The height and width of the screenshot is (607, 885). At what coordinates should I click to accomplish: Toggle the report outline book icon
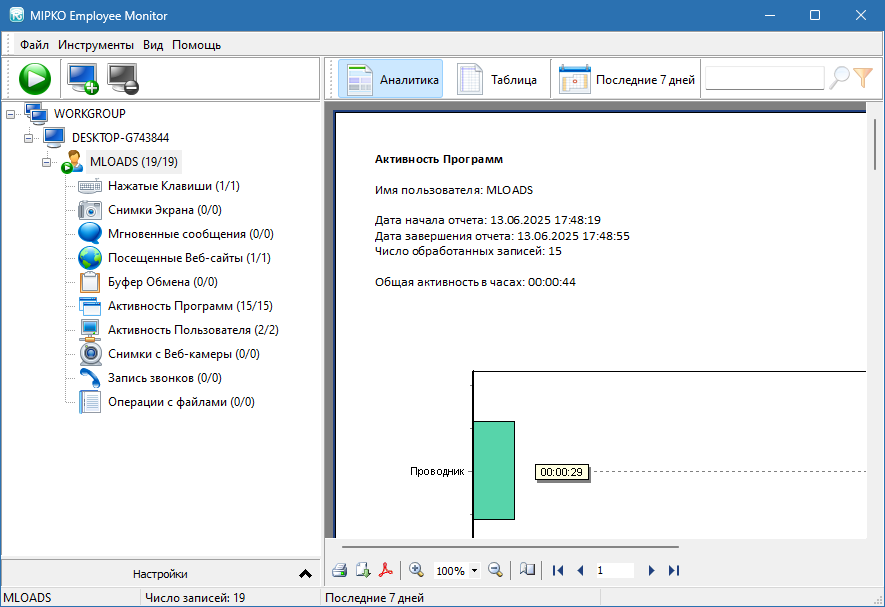click(x=527, y=569)
